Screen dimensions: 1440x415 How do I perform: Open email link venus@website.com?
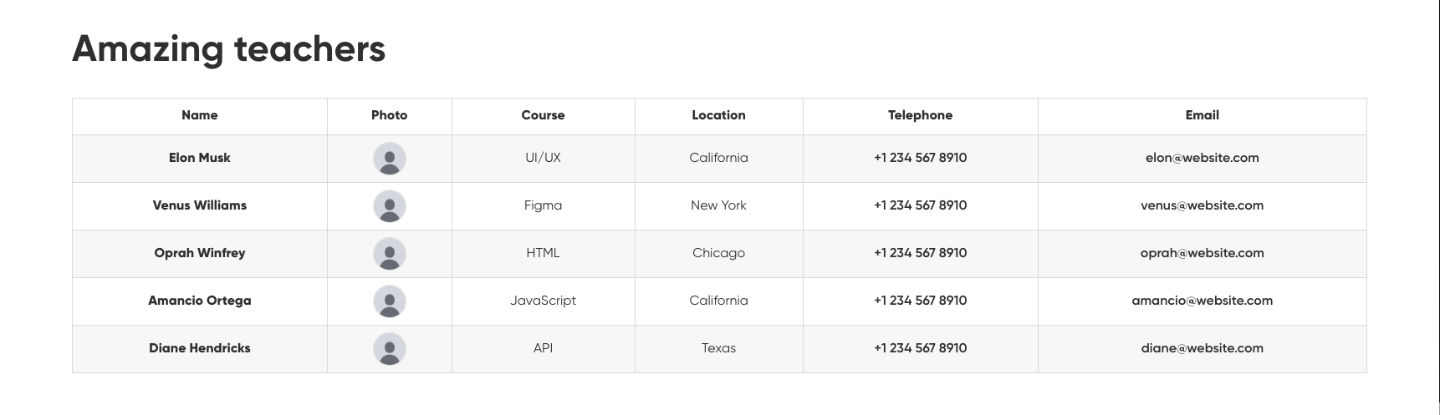tap(1202, 206)
